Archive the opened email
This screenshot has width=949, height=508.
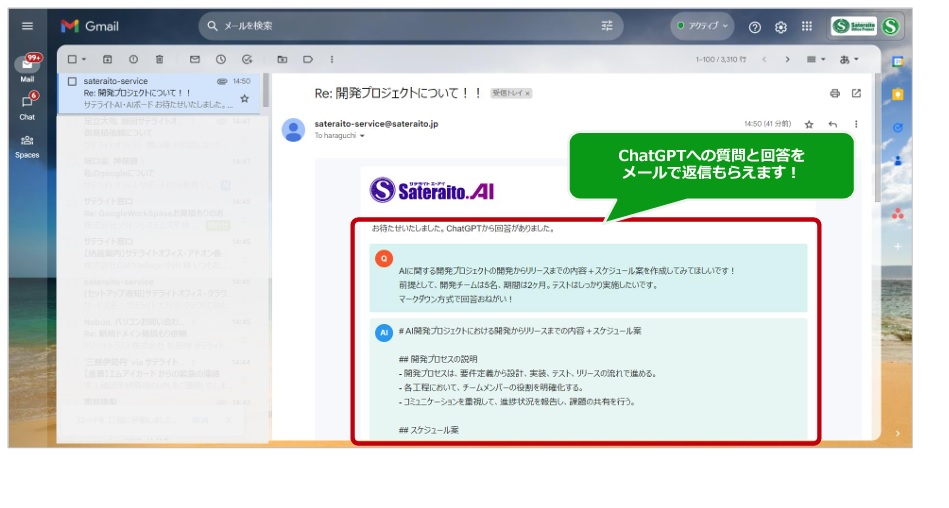coord(108,59)
